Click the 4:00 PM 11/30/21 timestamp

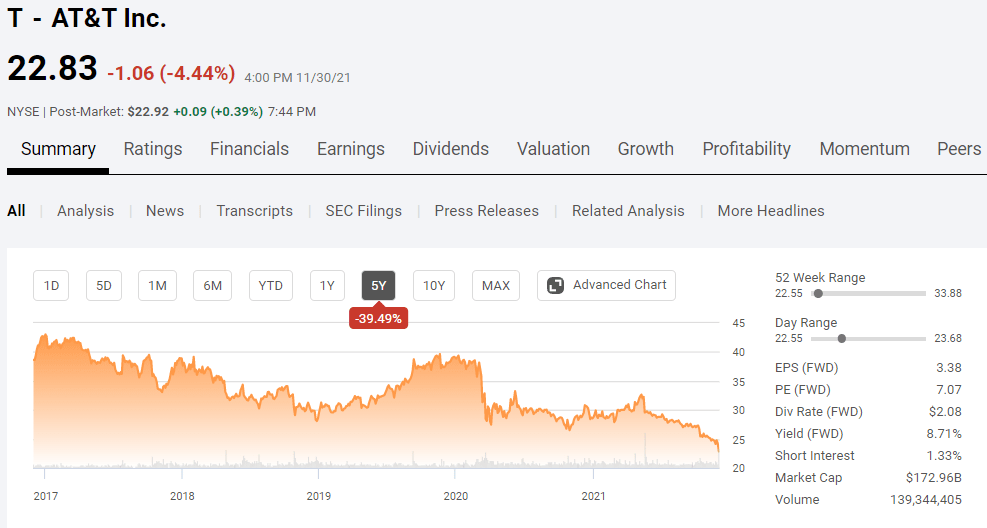[x=298, y=78]
